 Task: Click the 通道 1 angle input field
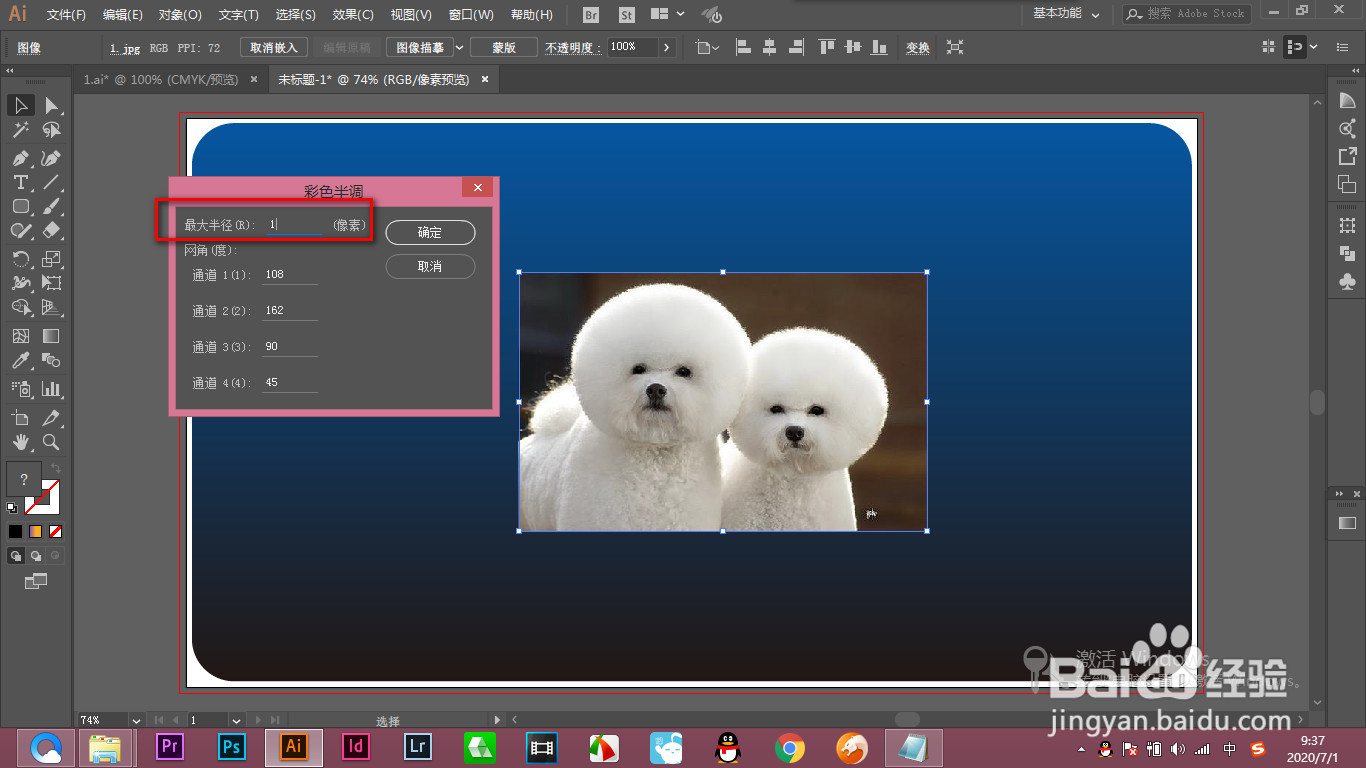289,275
